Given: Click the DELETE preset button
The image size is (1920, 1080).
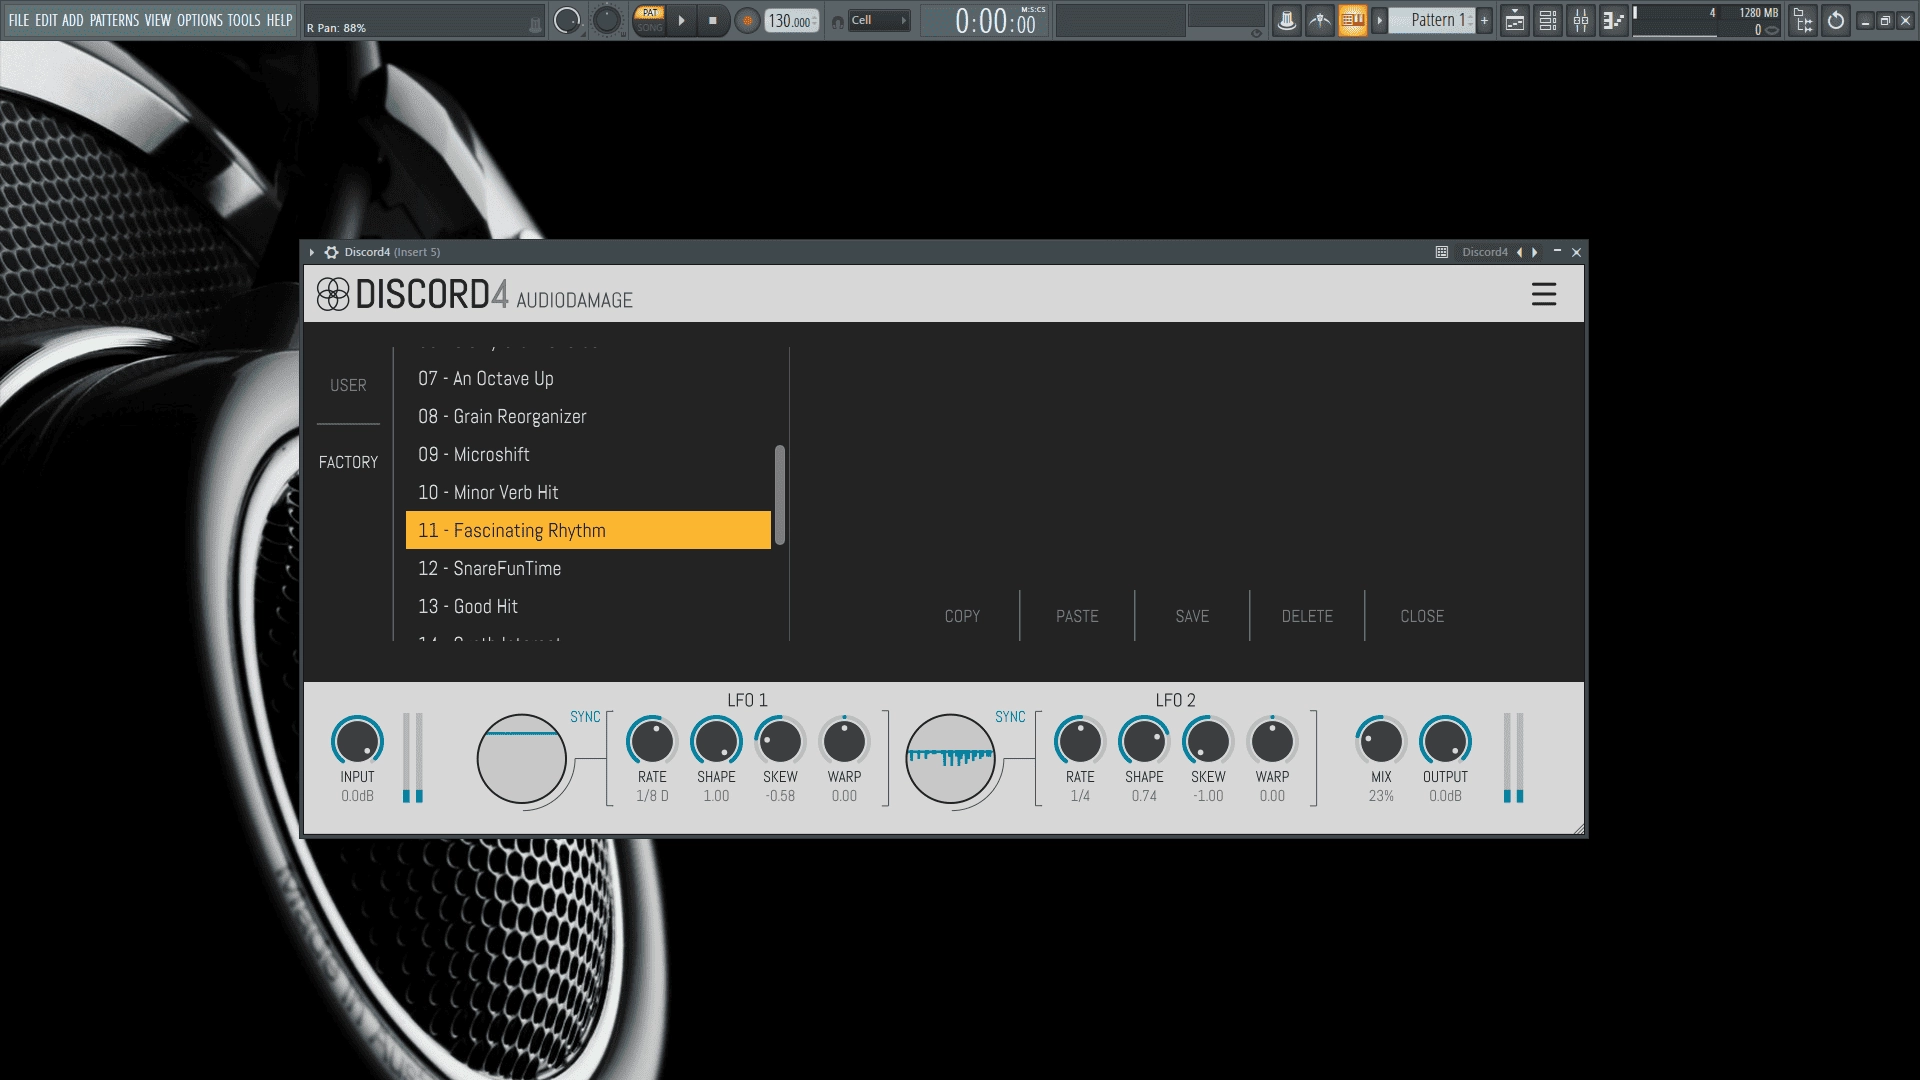Looking at the screenshot, I should click(x=1307, y=616).
